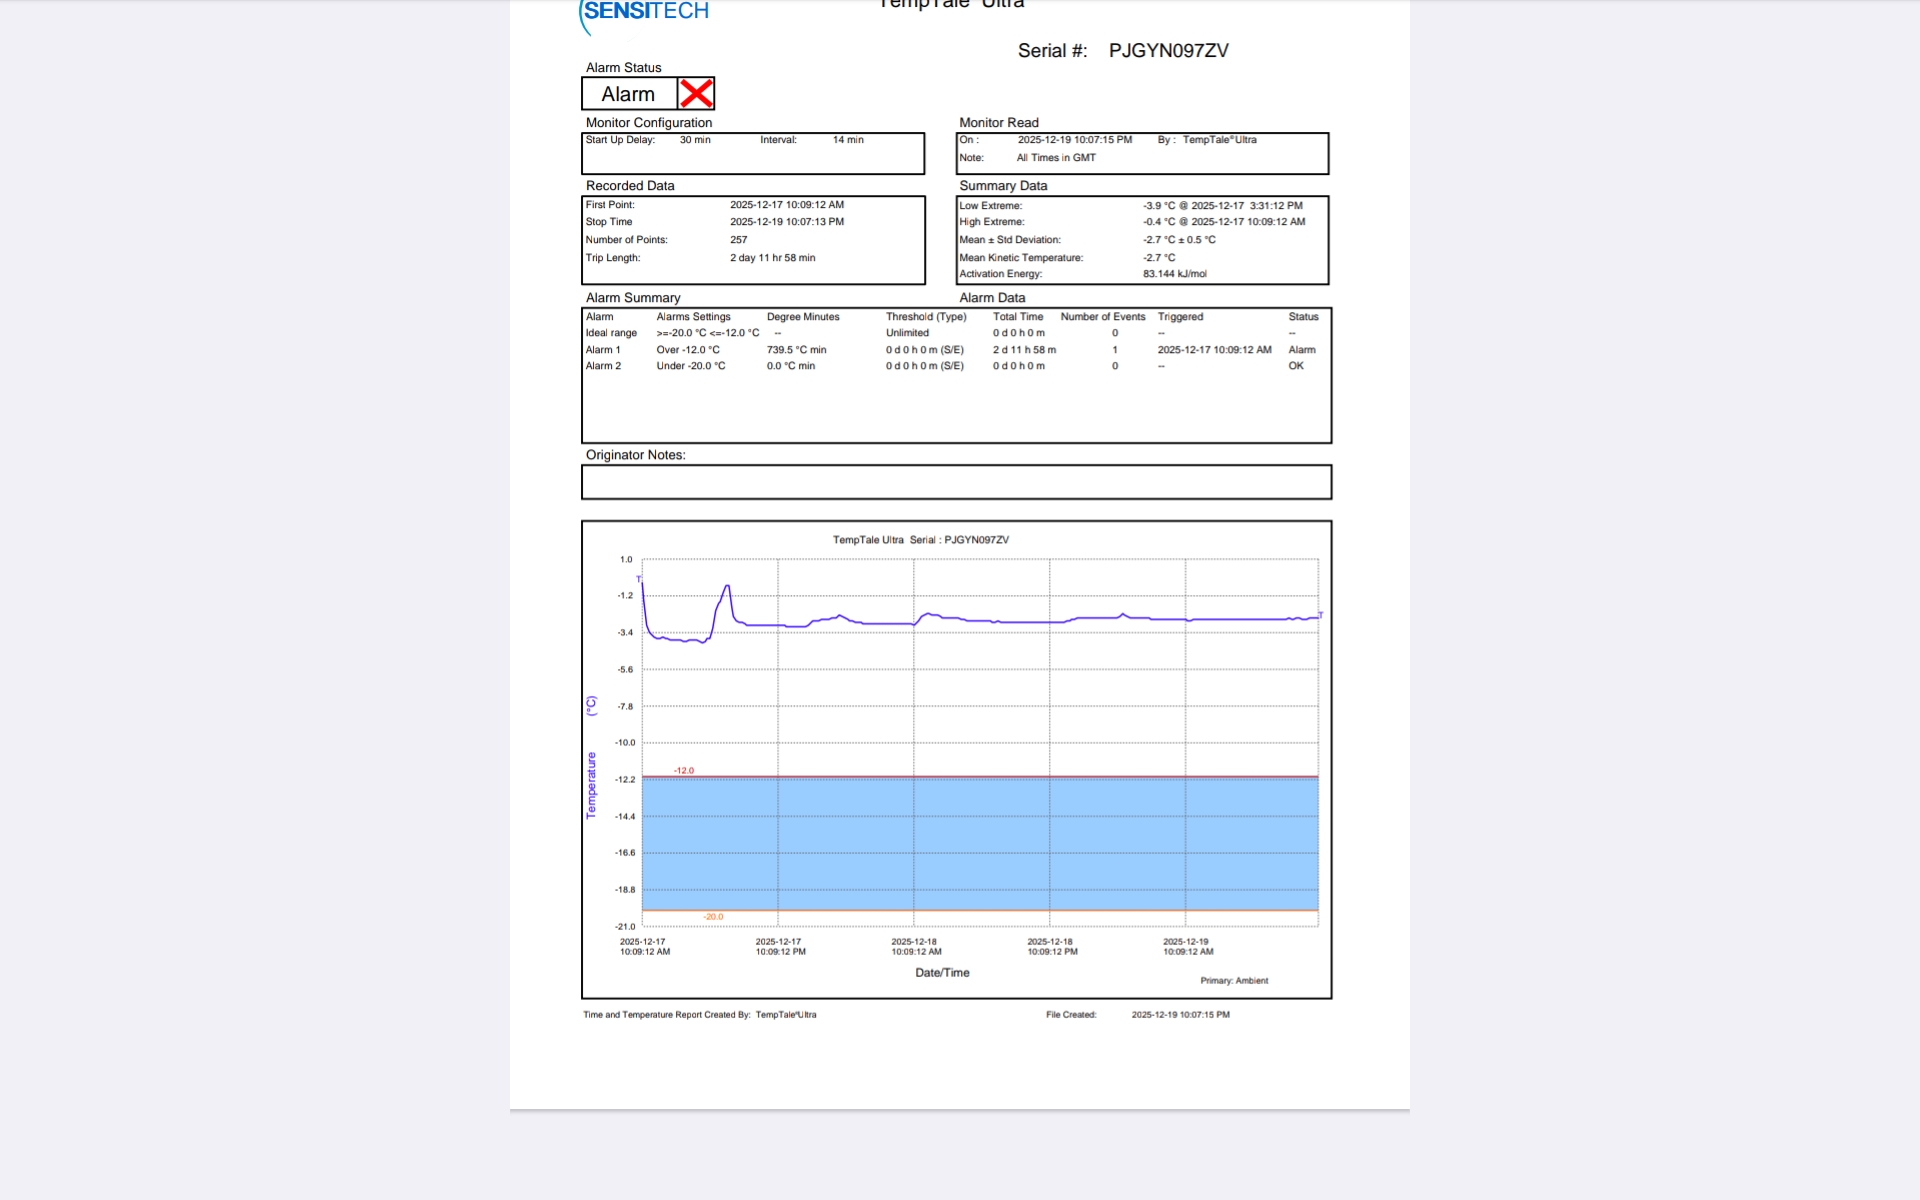The image size is (1920, 1200).
Task: Click the Alarm status text box
Action: [x=629, y=94]
